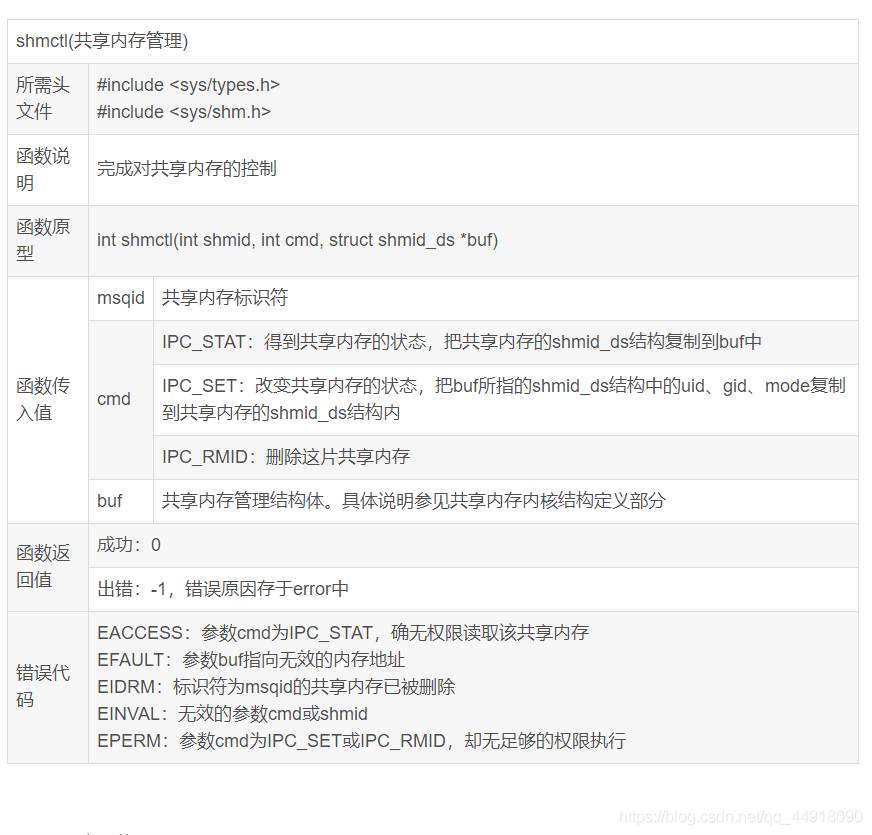Select the row label 函数返回值
872x835 pixels.
[42, 567]
